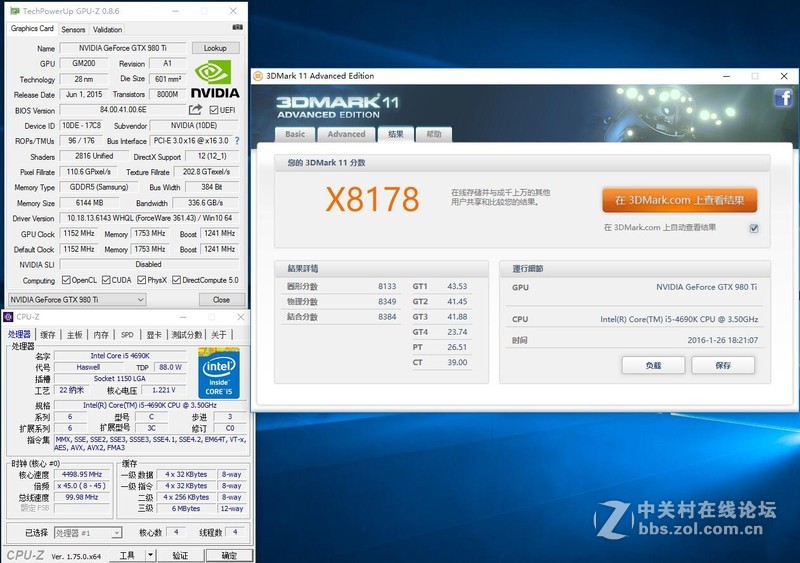Select the 显卡 tab in CPU-Z
The height and width of the screenshot is (563, 800).
coord(154,335)
